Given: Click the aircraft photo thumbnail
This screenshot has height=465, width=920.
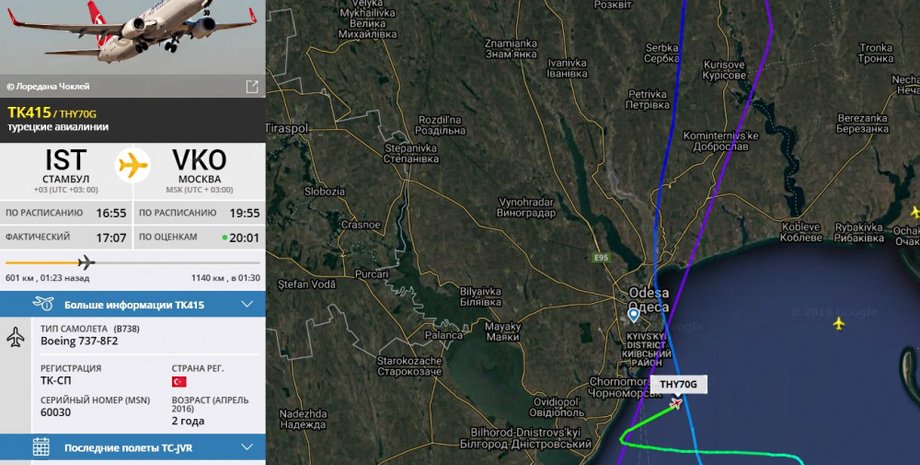Looking at the screenshot, I should tap(133, 37).
